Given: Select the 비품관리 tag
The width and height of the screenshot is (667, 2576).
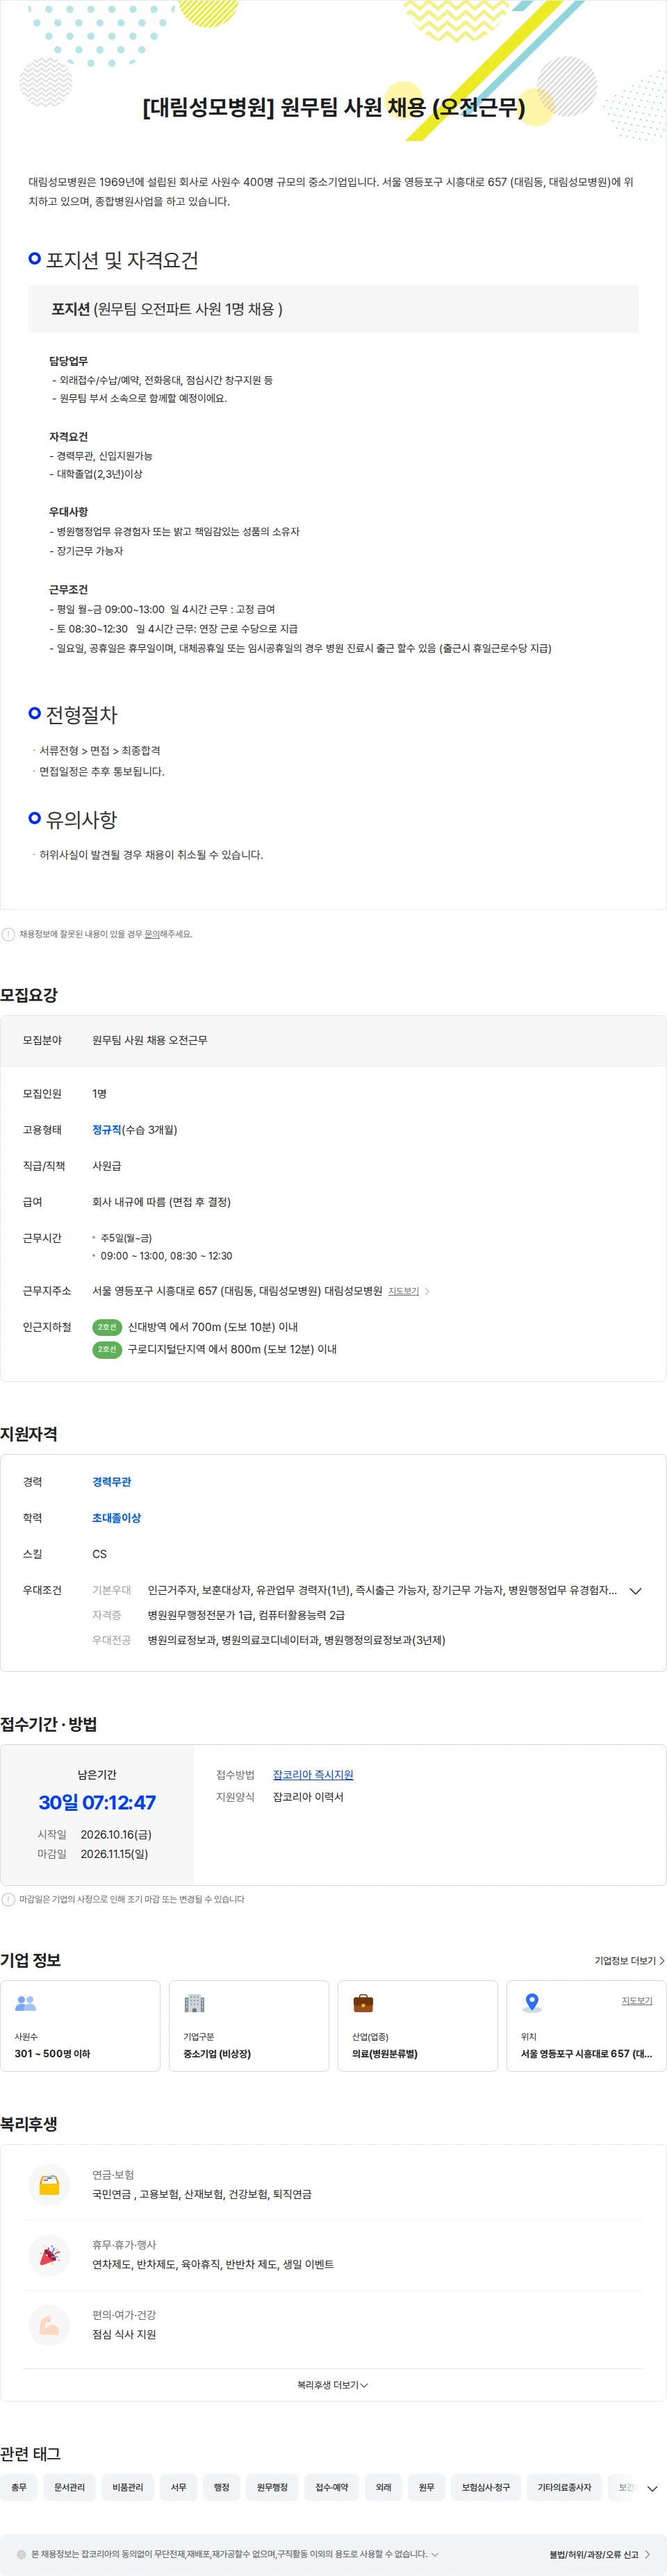Looking at the screenshot, I should click(128, 2487).
